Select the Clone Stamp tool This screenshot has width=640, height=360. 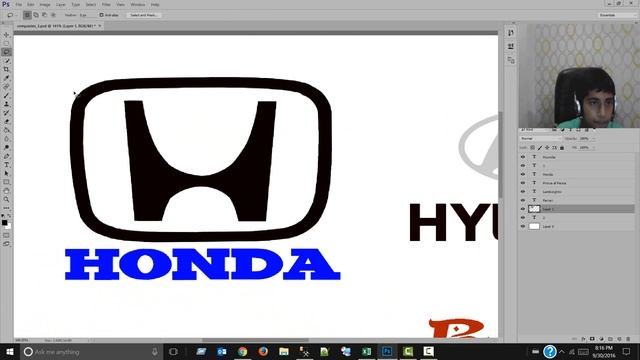tap(6, 104)
